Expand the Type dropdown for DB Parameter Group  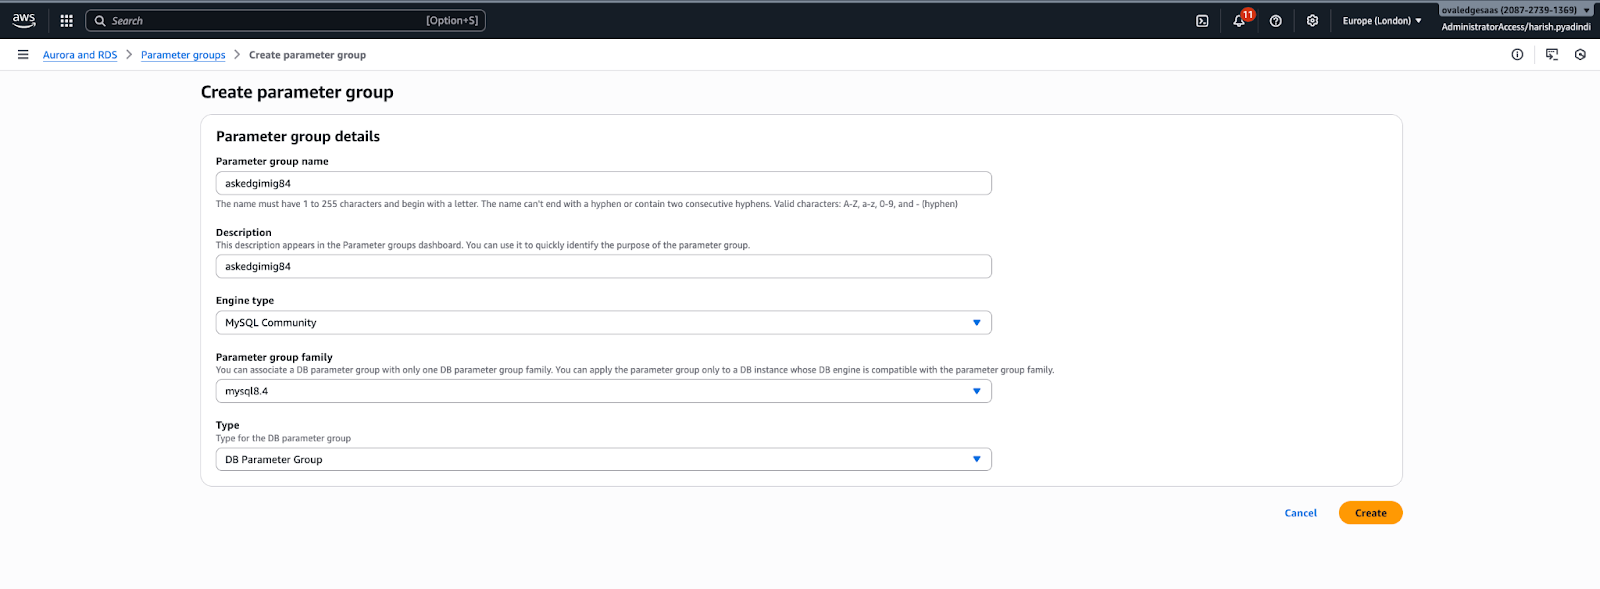603,460
